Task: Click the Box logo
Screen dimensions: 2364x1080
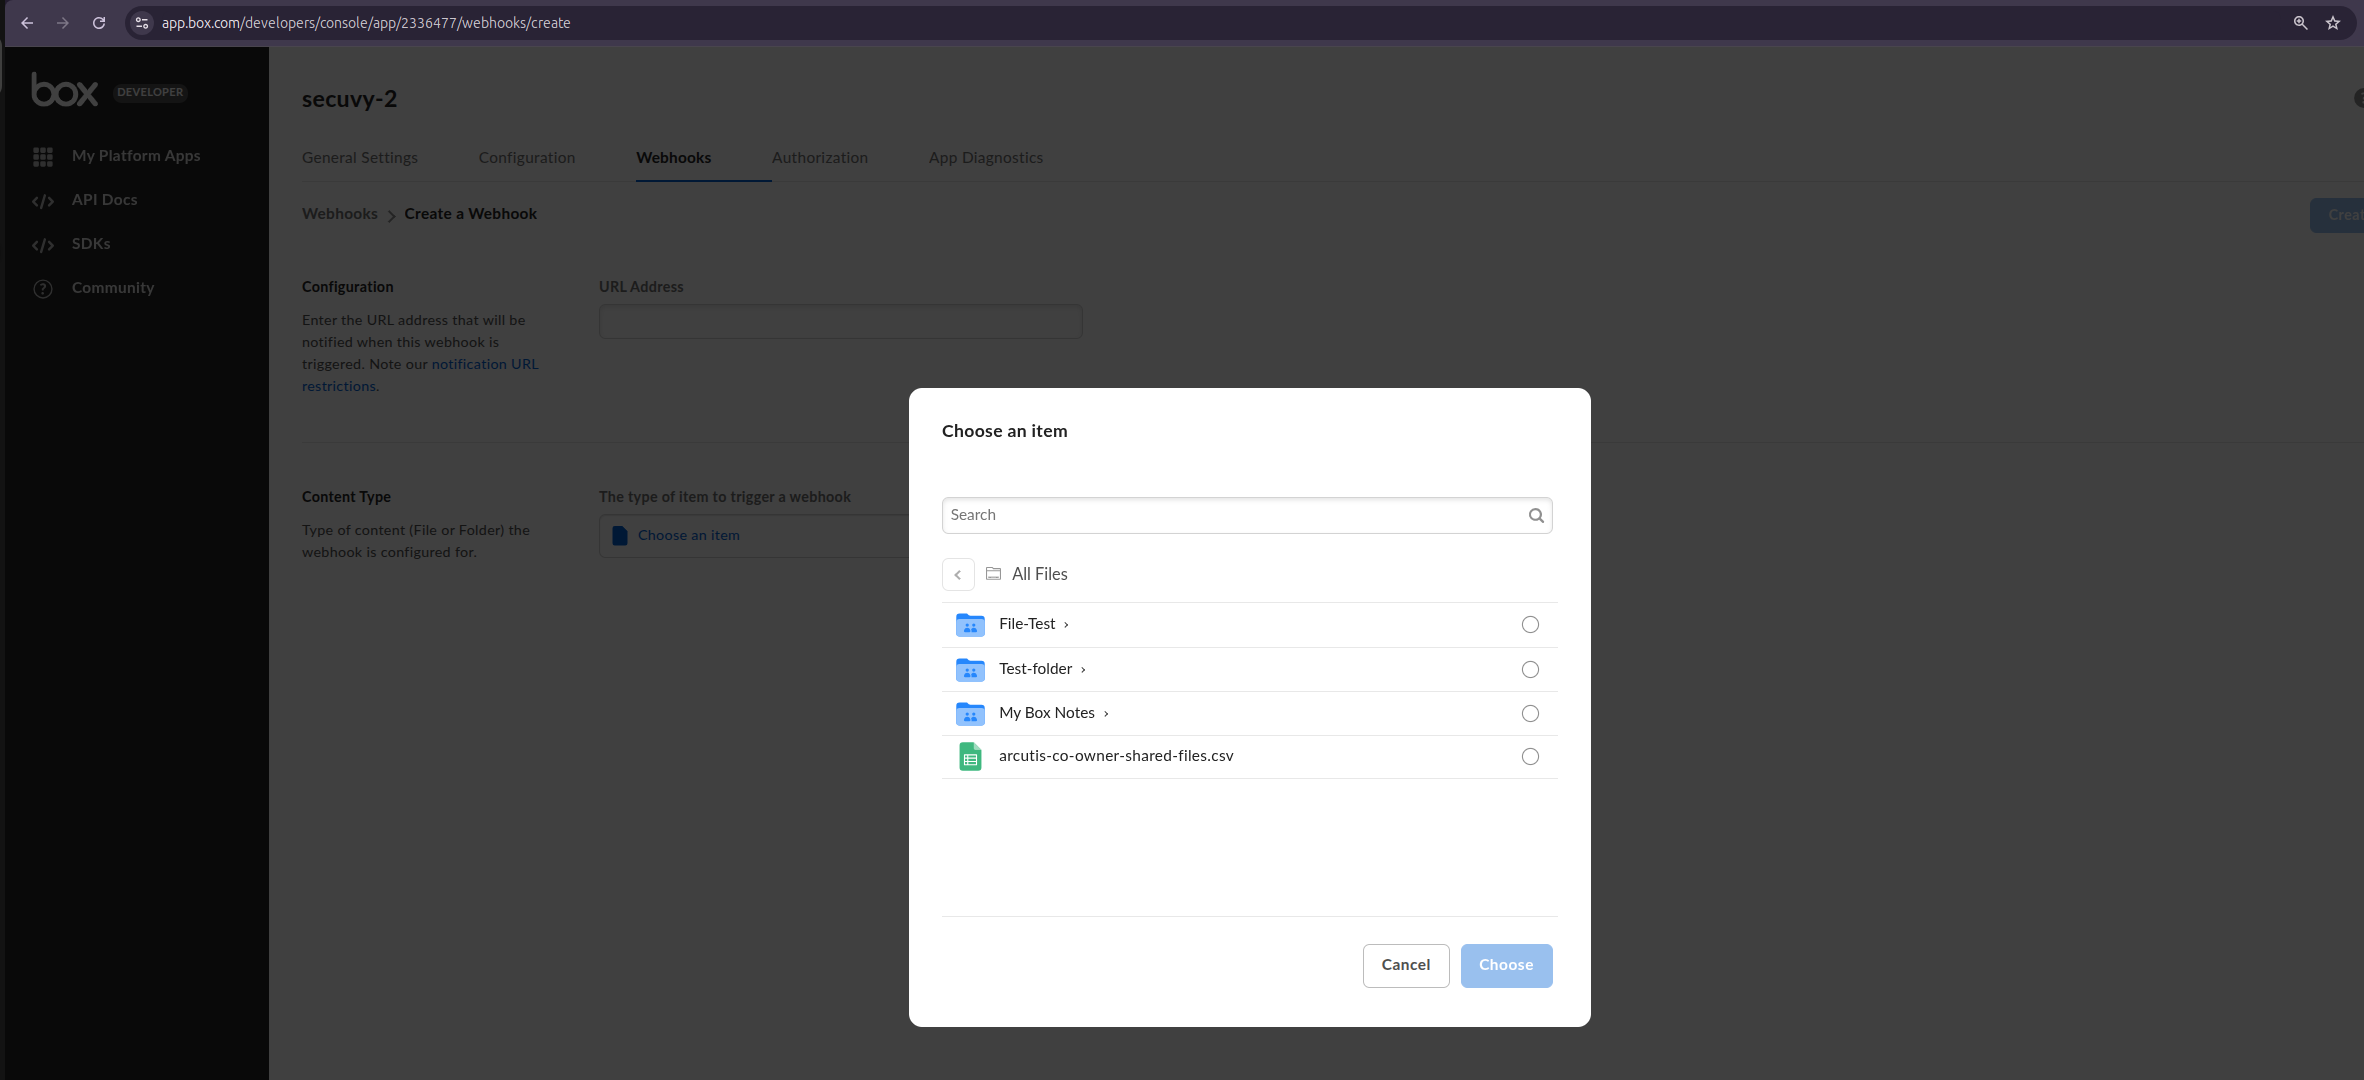Action: [65, 90]
